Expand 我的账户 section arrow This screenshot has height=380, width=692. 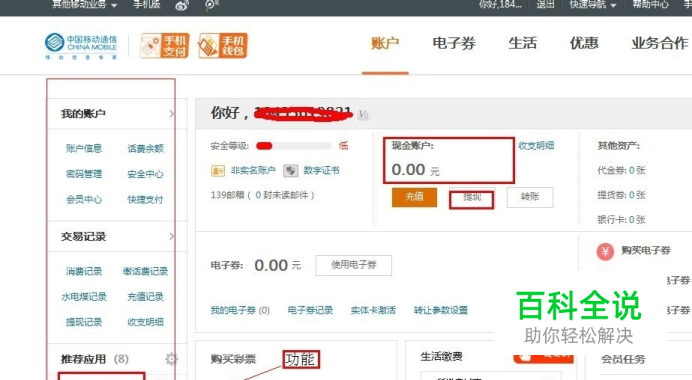pos(172,114)
